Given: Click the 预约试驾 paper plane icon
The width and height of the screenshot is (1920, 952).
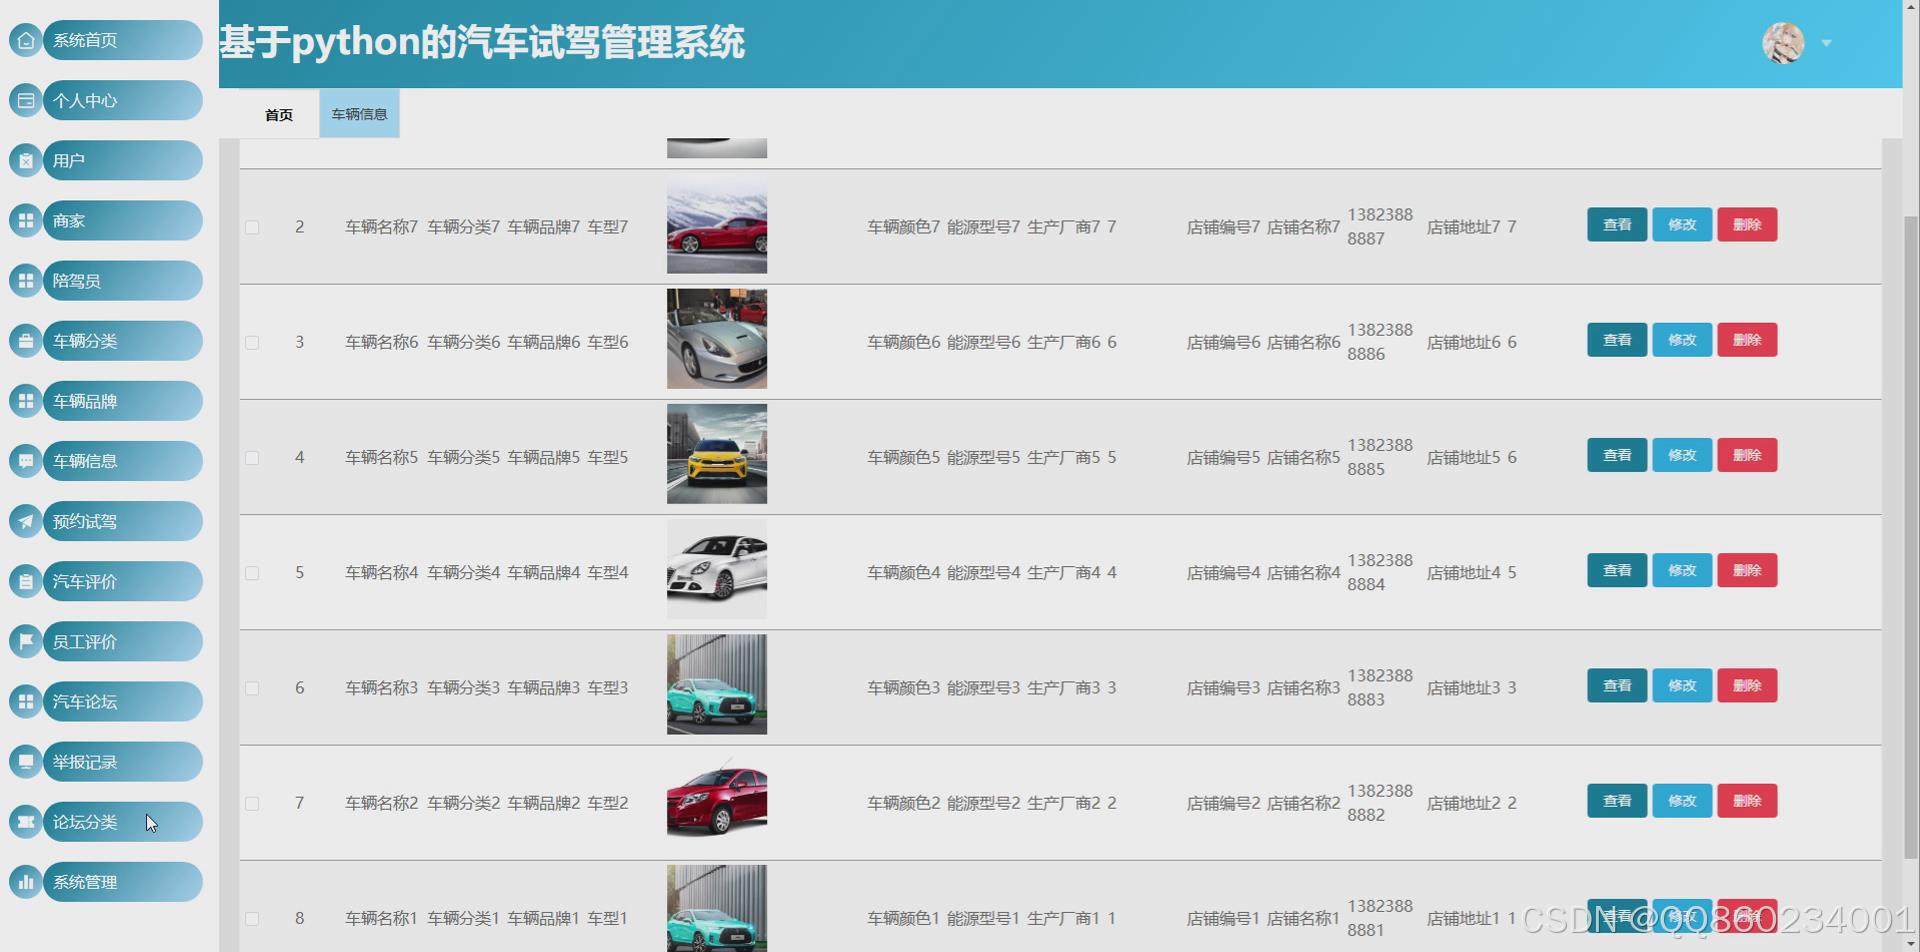Looking at the screenshot, I should point(26,521).
